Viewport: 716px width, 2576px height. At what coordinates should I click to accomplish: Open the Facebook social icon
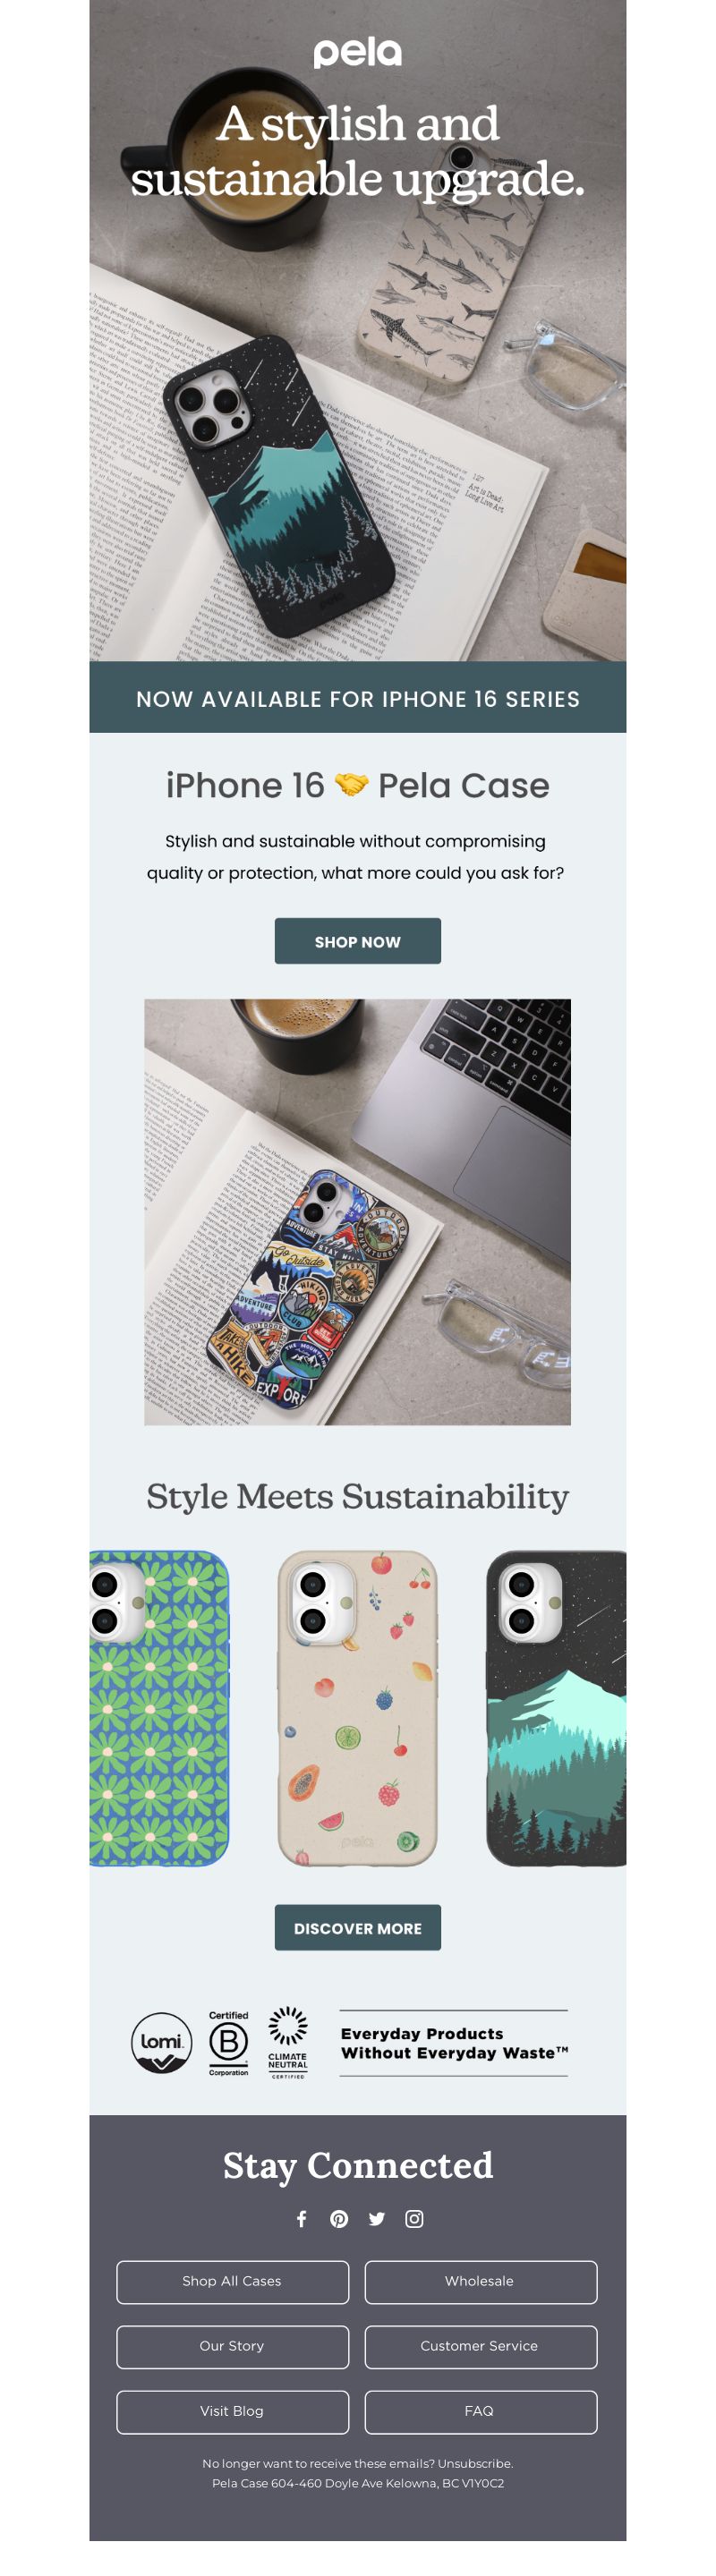[301, 2218]
